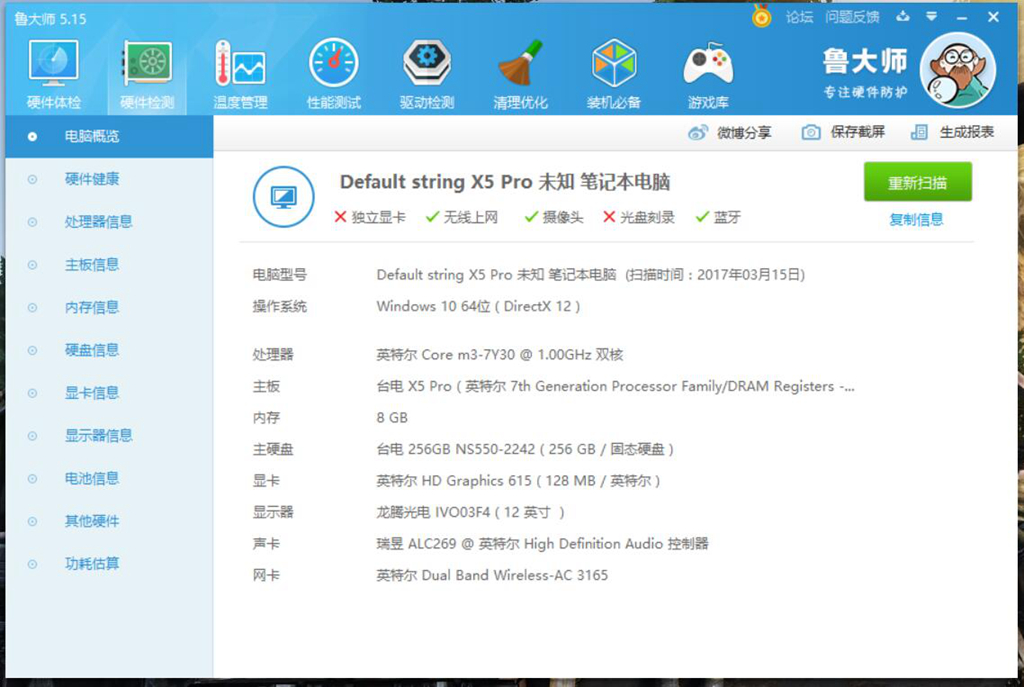Open the 论坛 forum menu item
Screen dimensions: 1024x687
(798, 16)
